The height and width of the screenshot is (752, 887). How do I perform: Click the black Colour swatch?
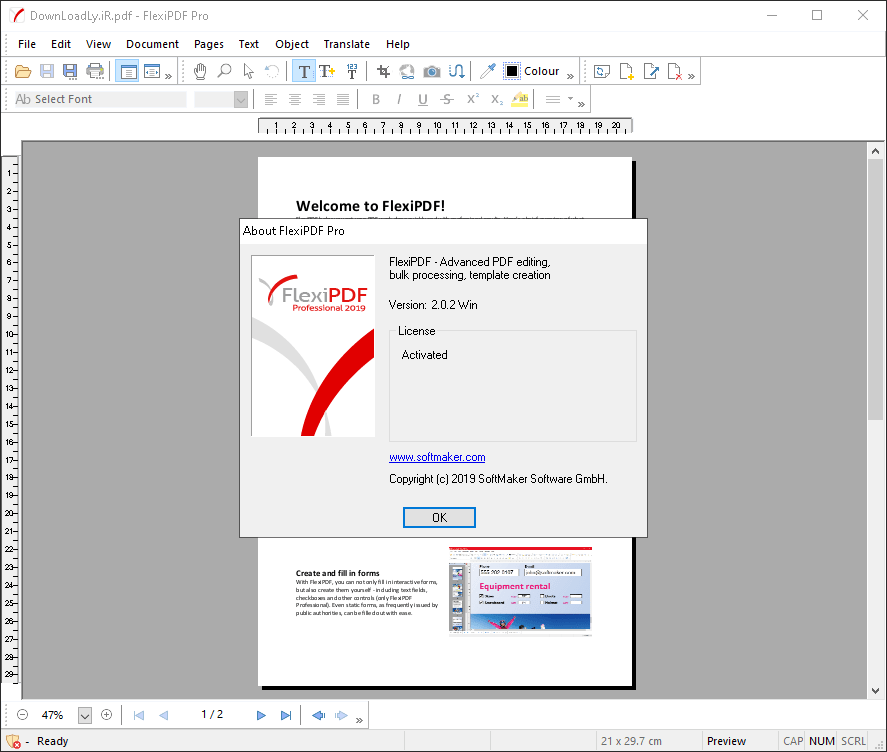(x=511, y=71)
